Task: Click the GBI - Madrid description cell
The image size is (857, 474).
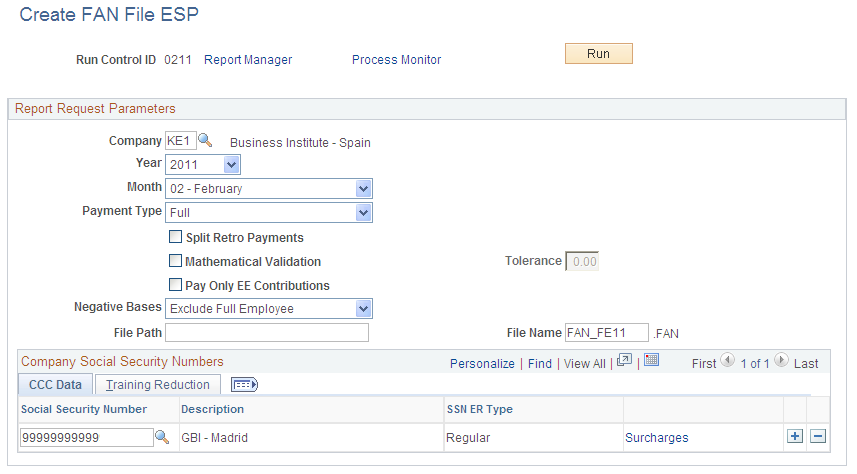Action: 214,438
